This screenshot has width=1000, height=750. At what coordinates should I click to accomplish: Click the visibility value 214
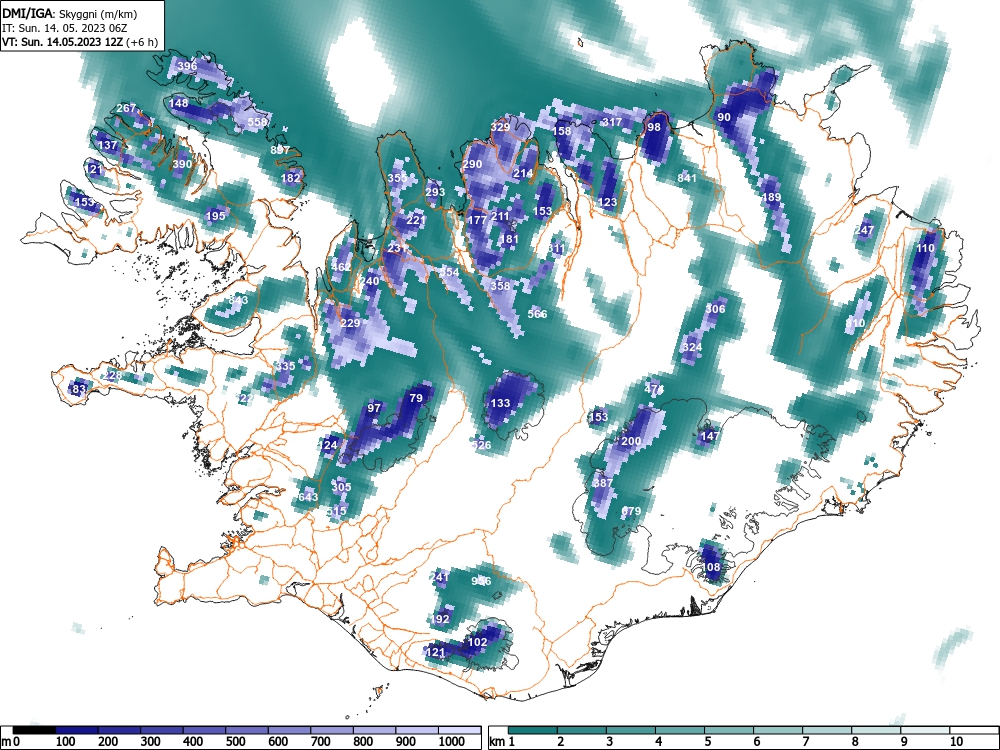point(523,173)
